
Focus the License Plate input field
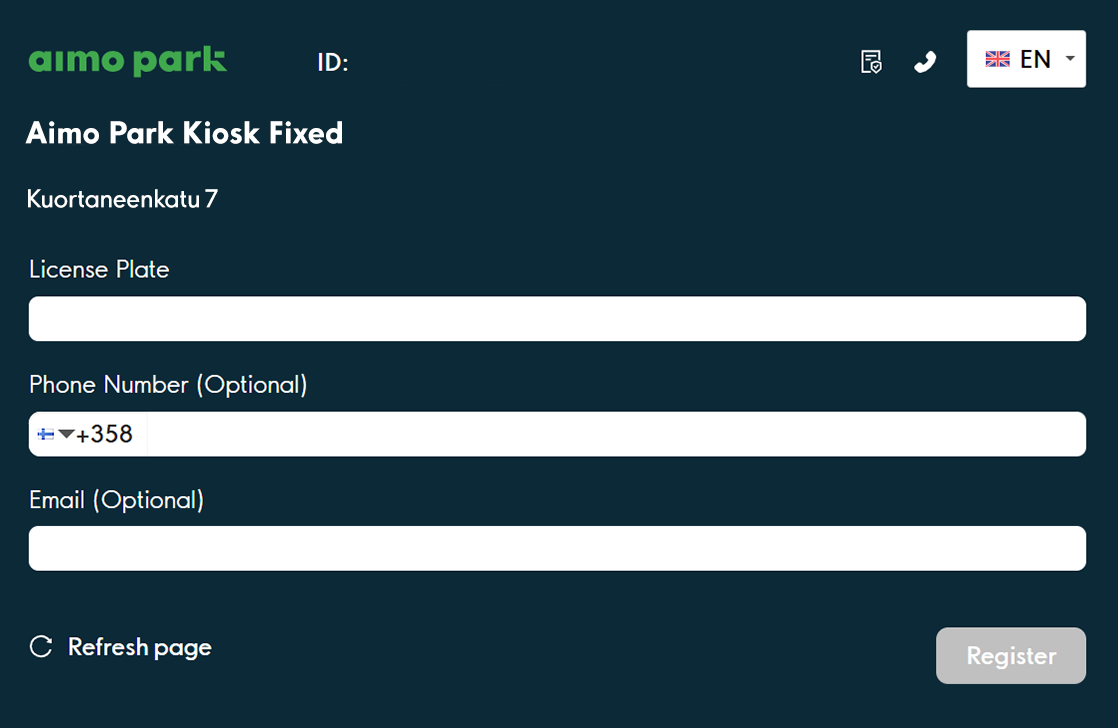tap(557, 319)
